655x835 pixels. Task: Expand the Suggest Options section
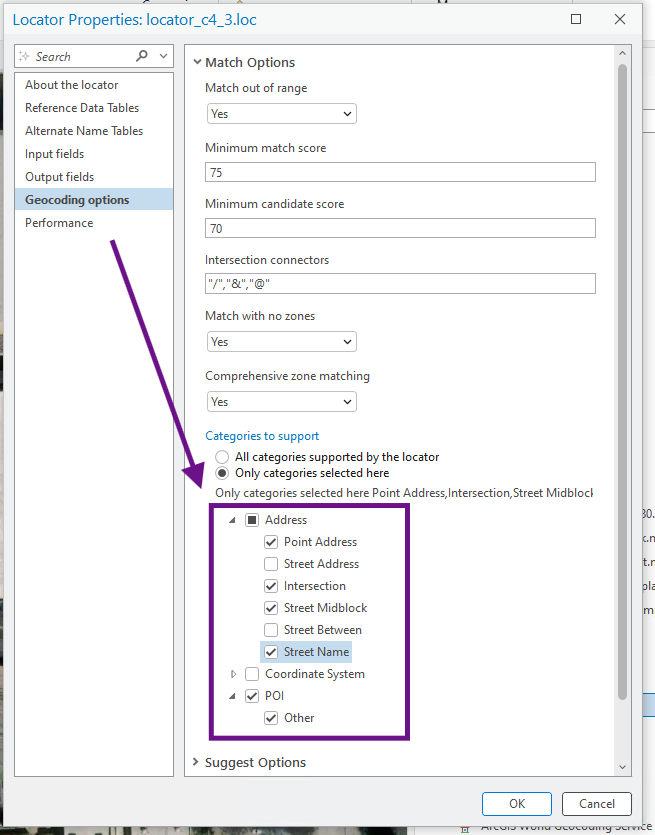pyautogui.click(x=196, y=762)
